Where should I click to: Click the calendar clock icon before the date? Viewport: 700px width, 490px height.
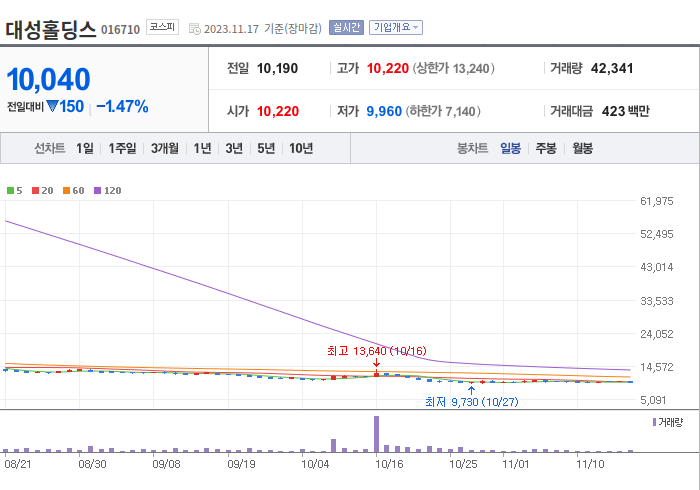coord(195,29)
